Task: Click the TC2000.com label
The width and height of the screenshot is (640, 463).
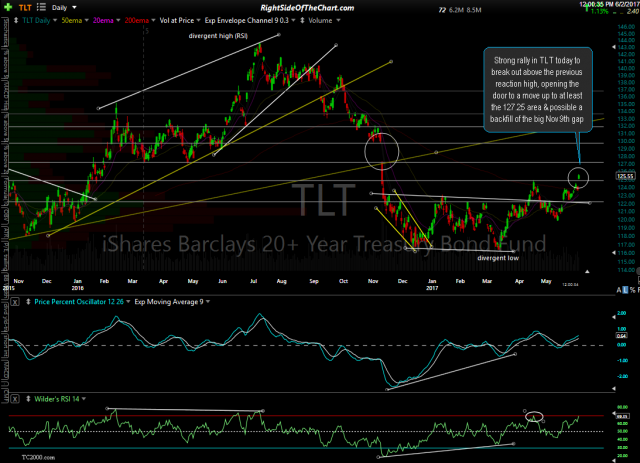Action: tap(38, 457)
